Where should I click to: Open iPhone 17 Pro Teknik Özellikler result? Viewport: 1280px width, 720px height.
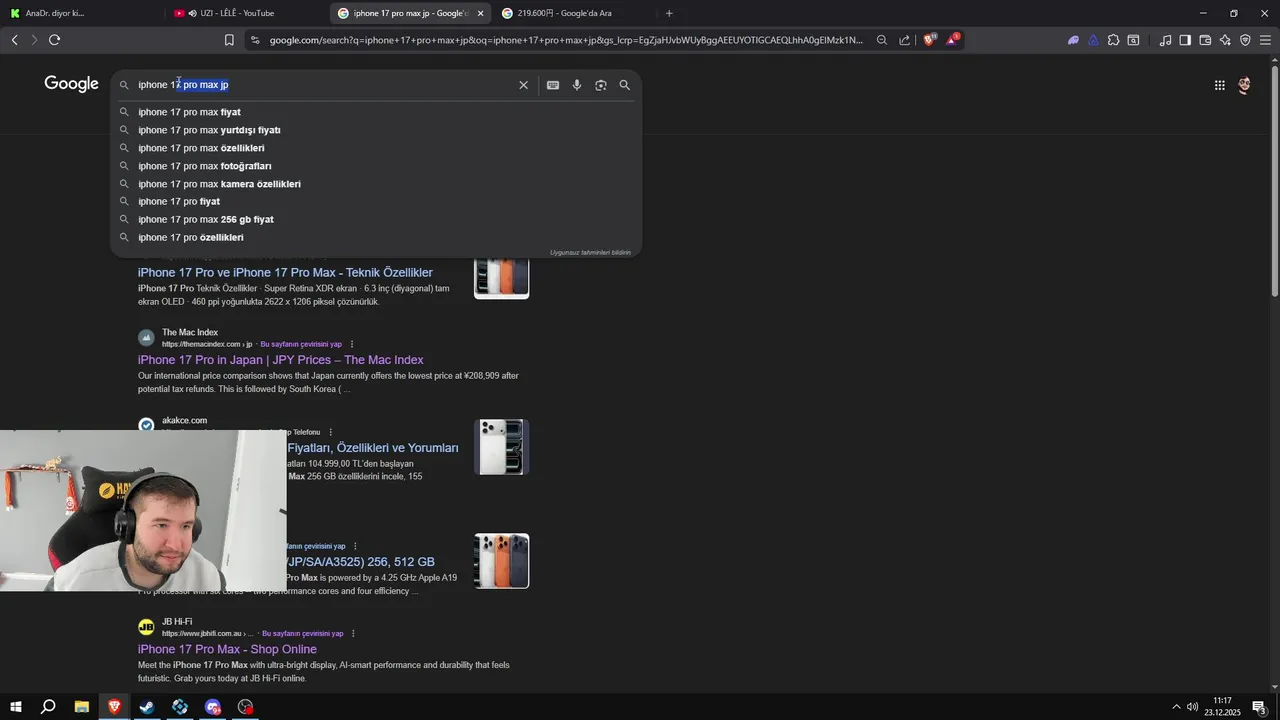point(285,272)
